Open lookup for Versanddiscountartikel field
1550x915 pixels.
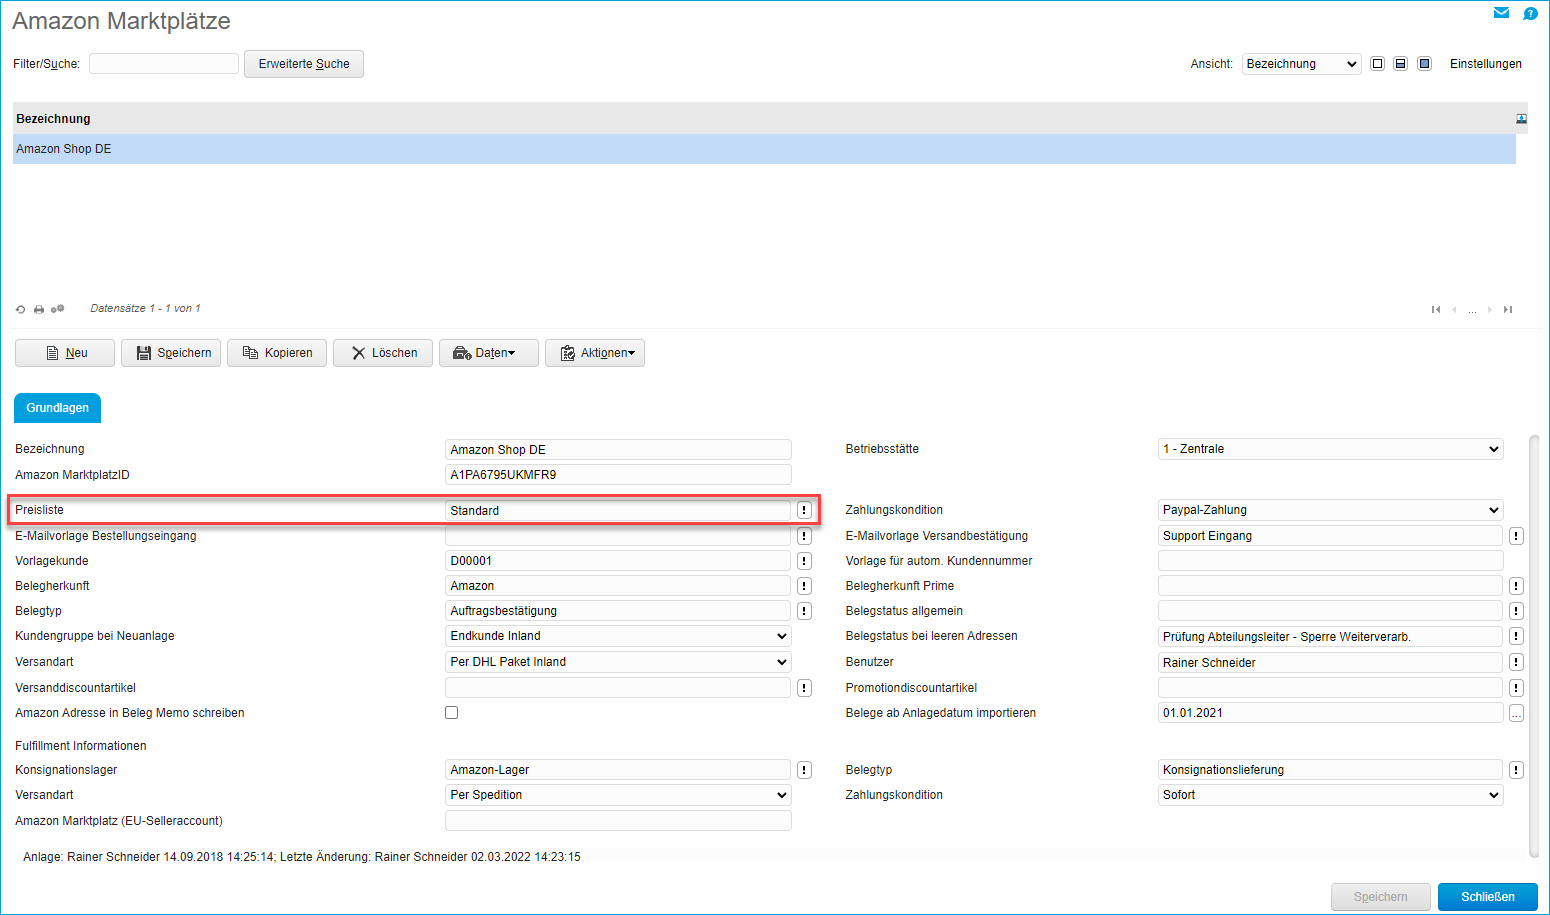point(804,688)
